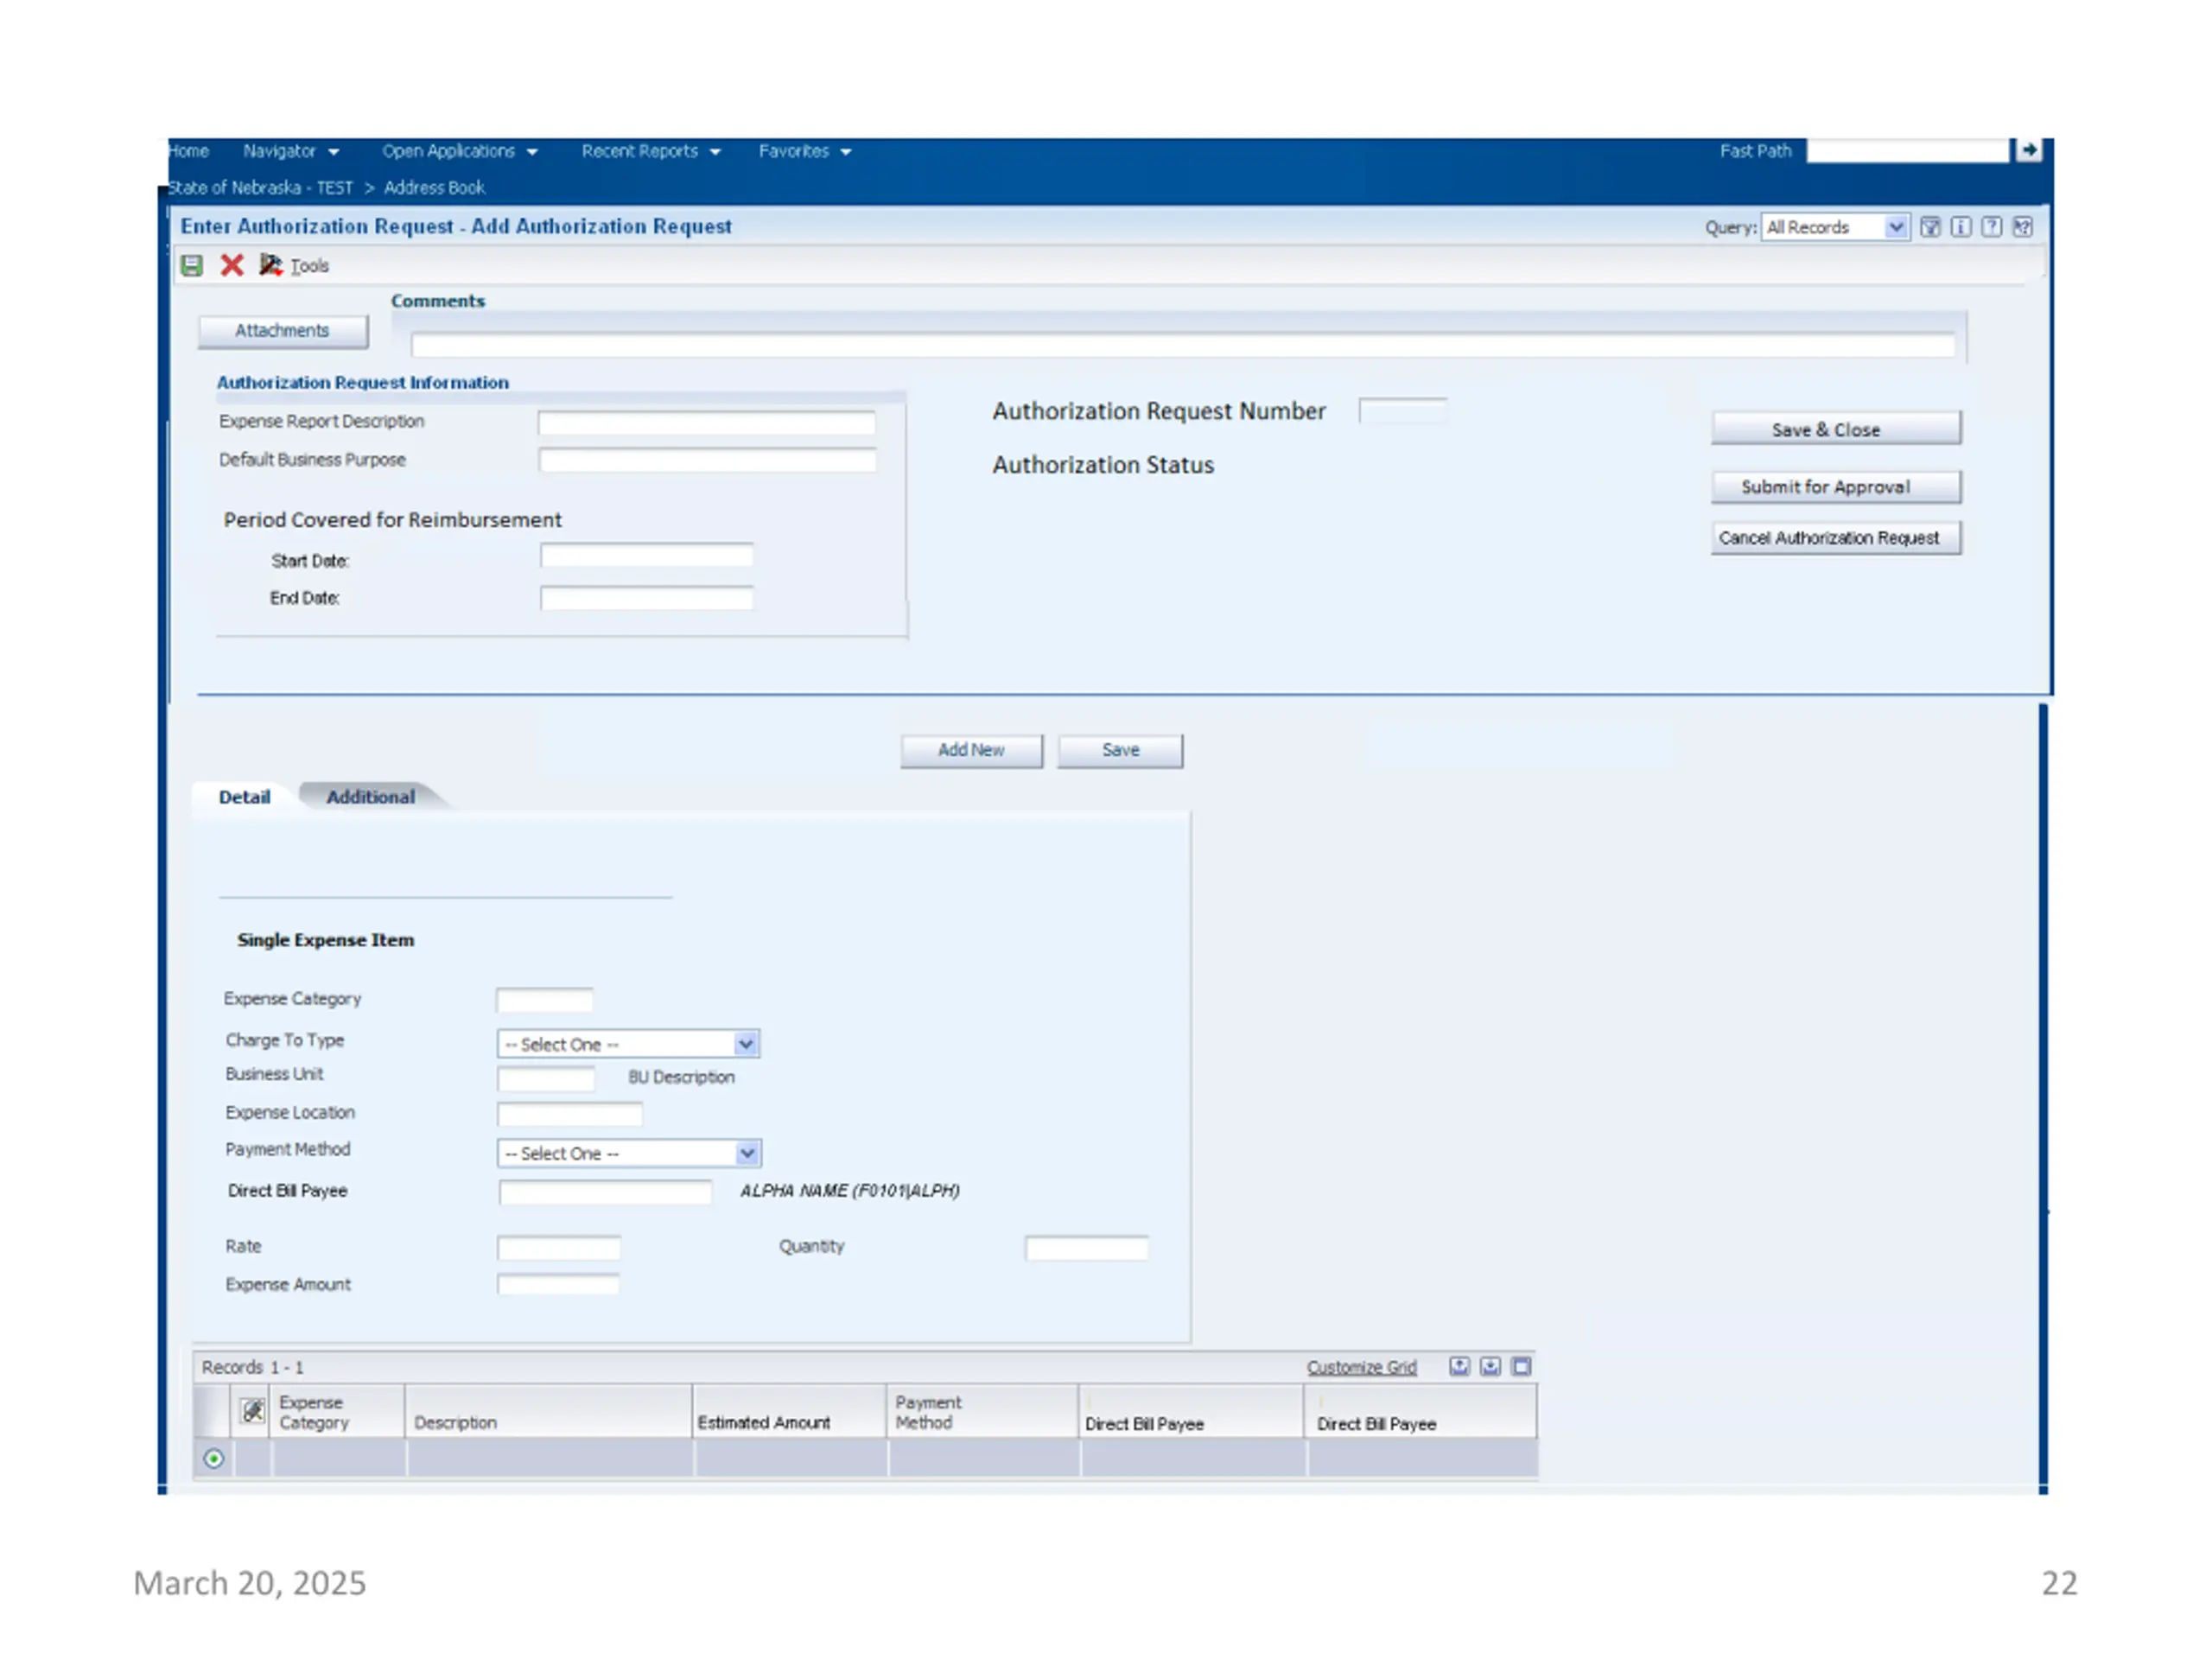This screenshot has height=1659, width=2212.
Task: Open the Charge To Type dropdown
Action: pos(629,1044)
